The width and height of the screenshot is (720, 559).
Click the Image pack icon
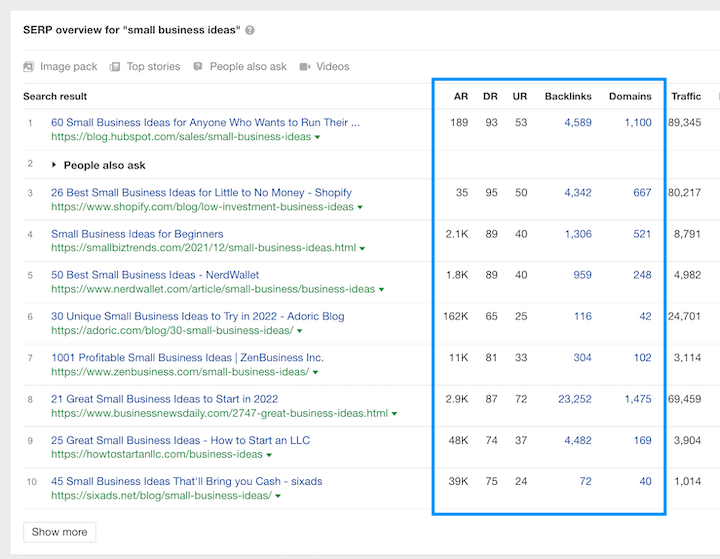pos(30,67)
